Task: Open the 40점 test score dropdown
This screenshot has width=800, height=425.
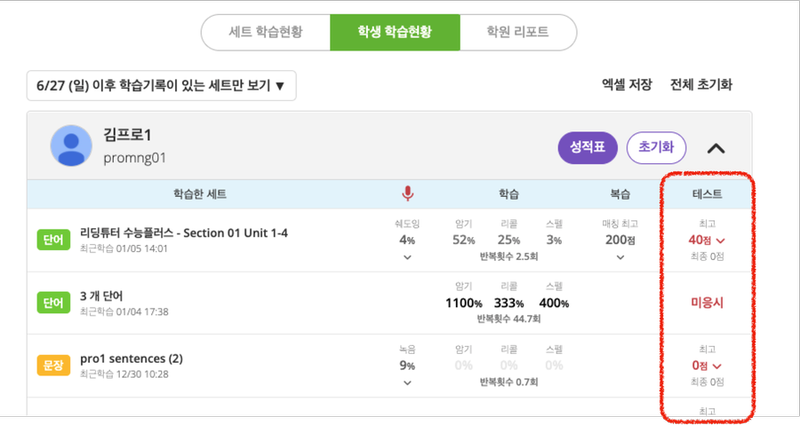Action: point(707,240)
